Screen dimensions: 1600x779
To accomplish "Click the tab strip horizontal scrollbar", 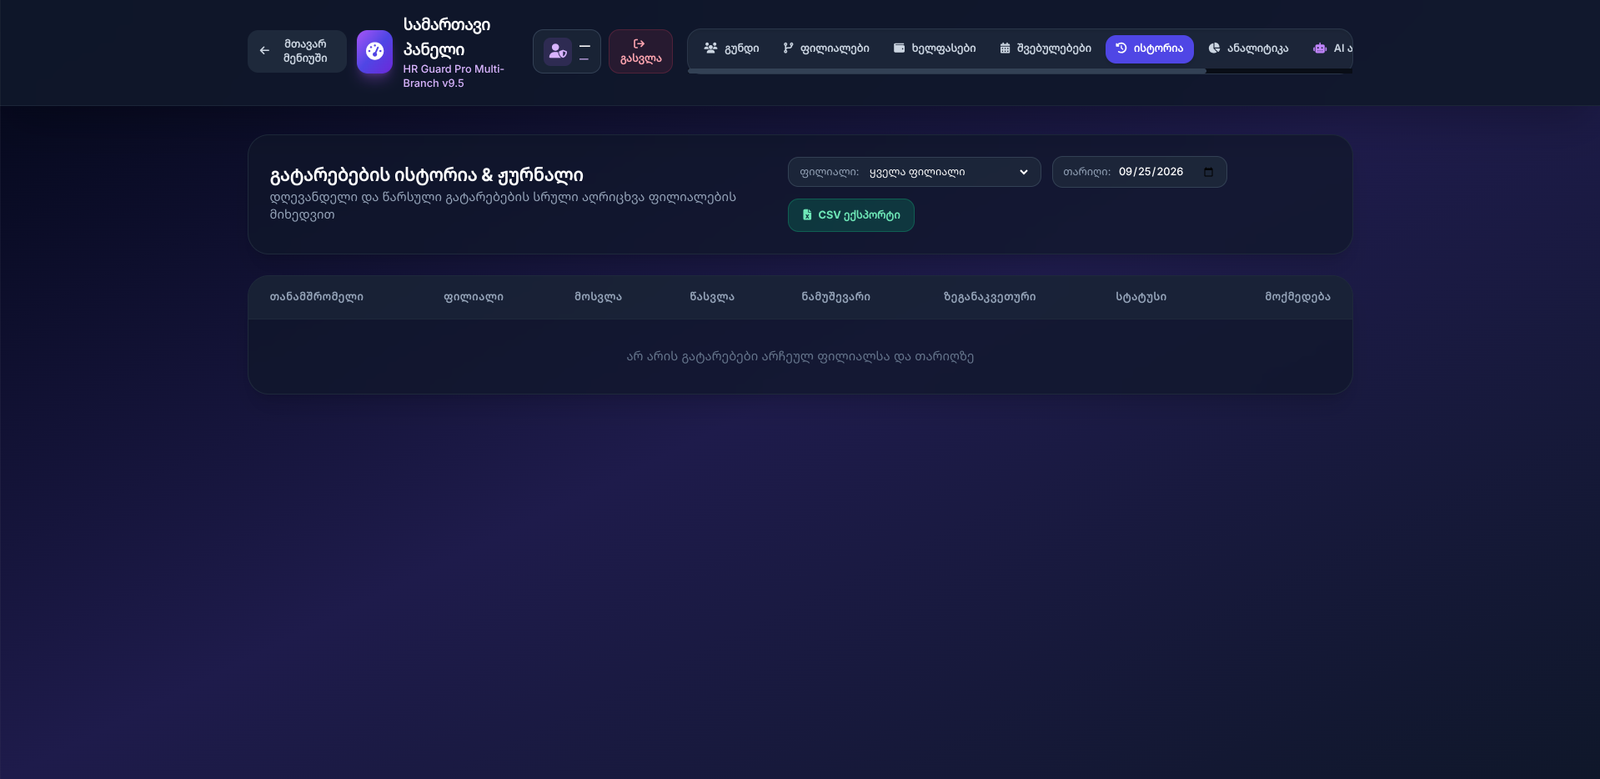I will [947, 71].
